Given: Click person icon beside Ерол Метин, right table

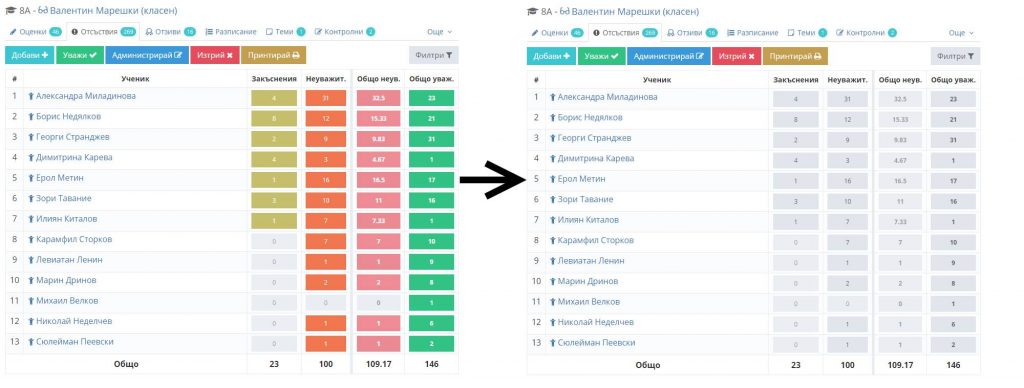Looking at the screenshot, I should click(552, 179).
